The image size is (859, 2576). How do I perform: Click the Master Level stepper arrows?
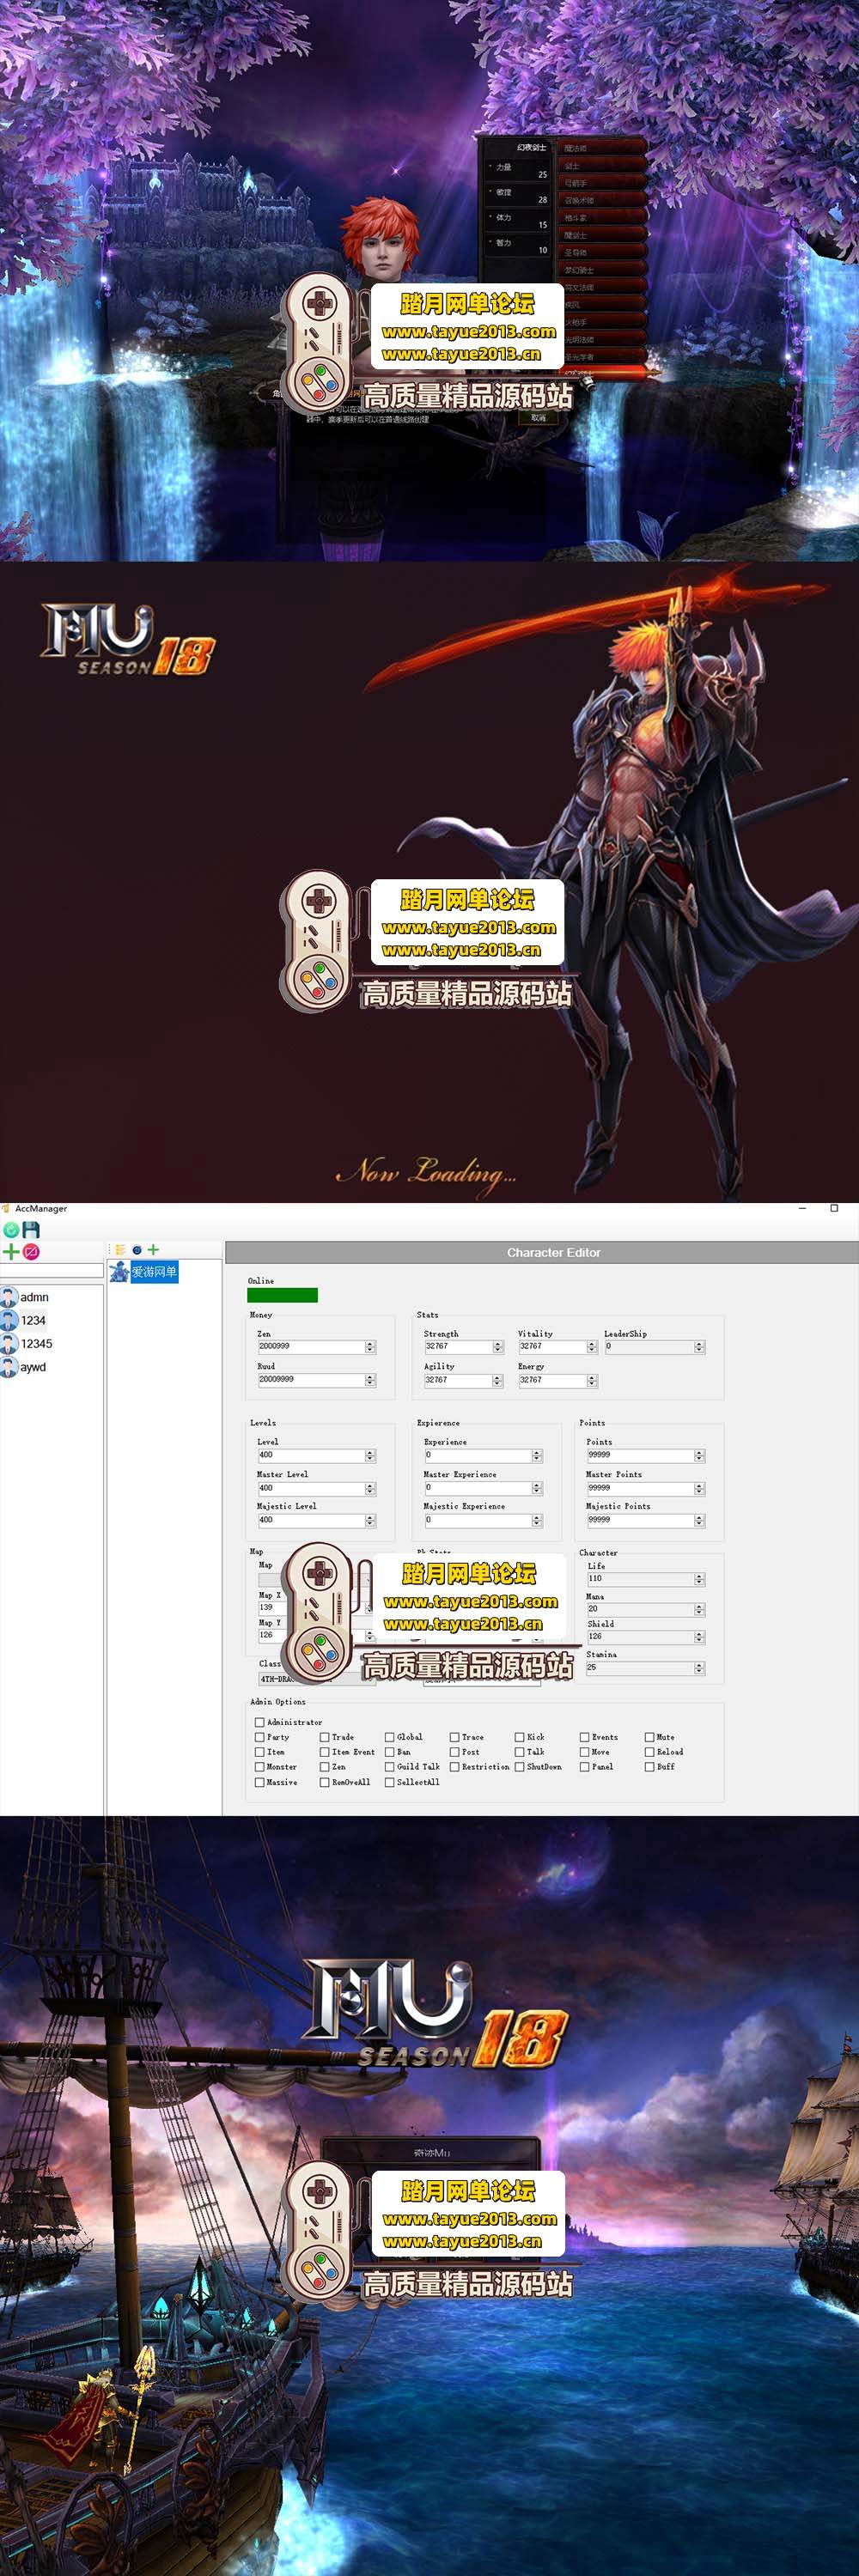click(370, 1489)
